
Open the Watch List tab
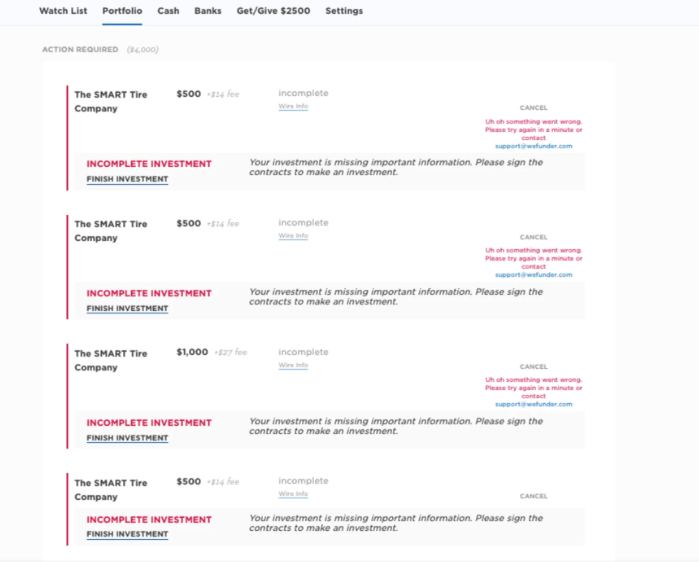[63, 11]
